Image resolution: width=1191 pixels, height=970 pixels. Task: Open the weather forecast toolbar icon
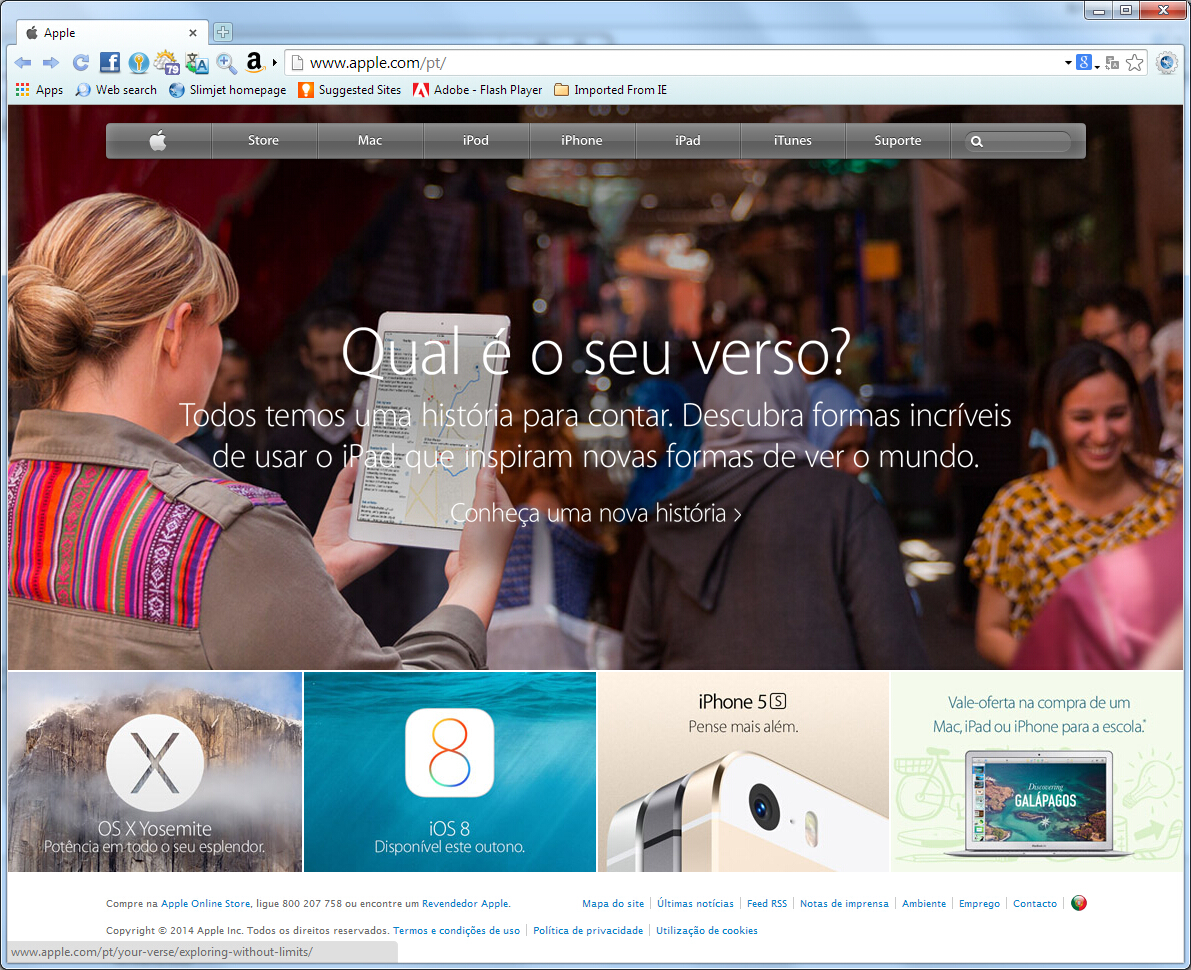point(167,62)
